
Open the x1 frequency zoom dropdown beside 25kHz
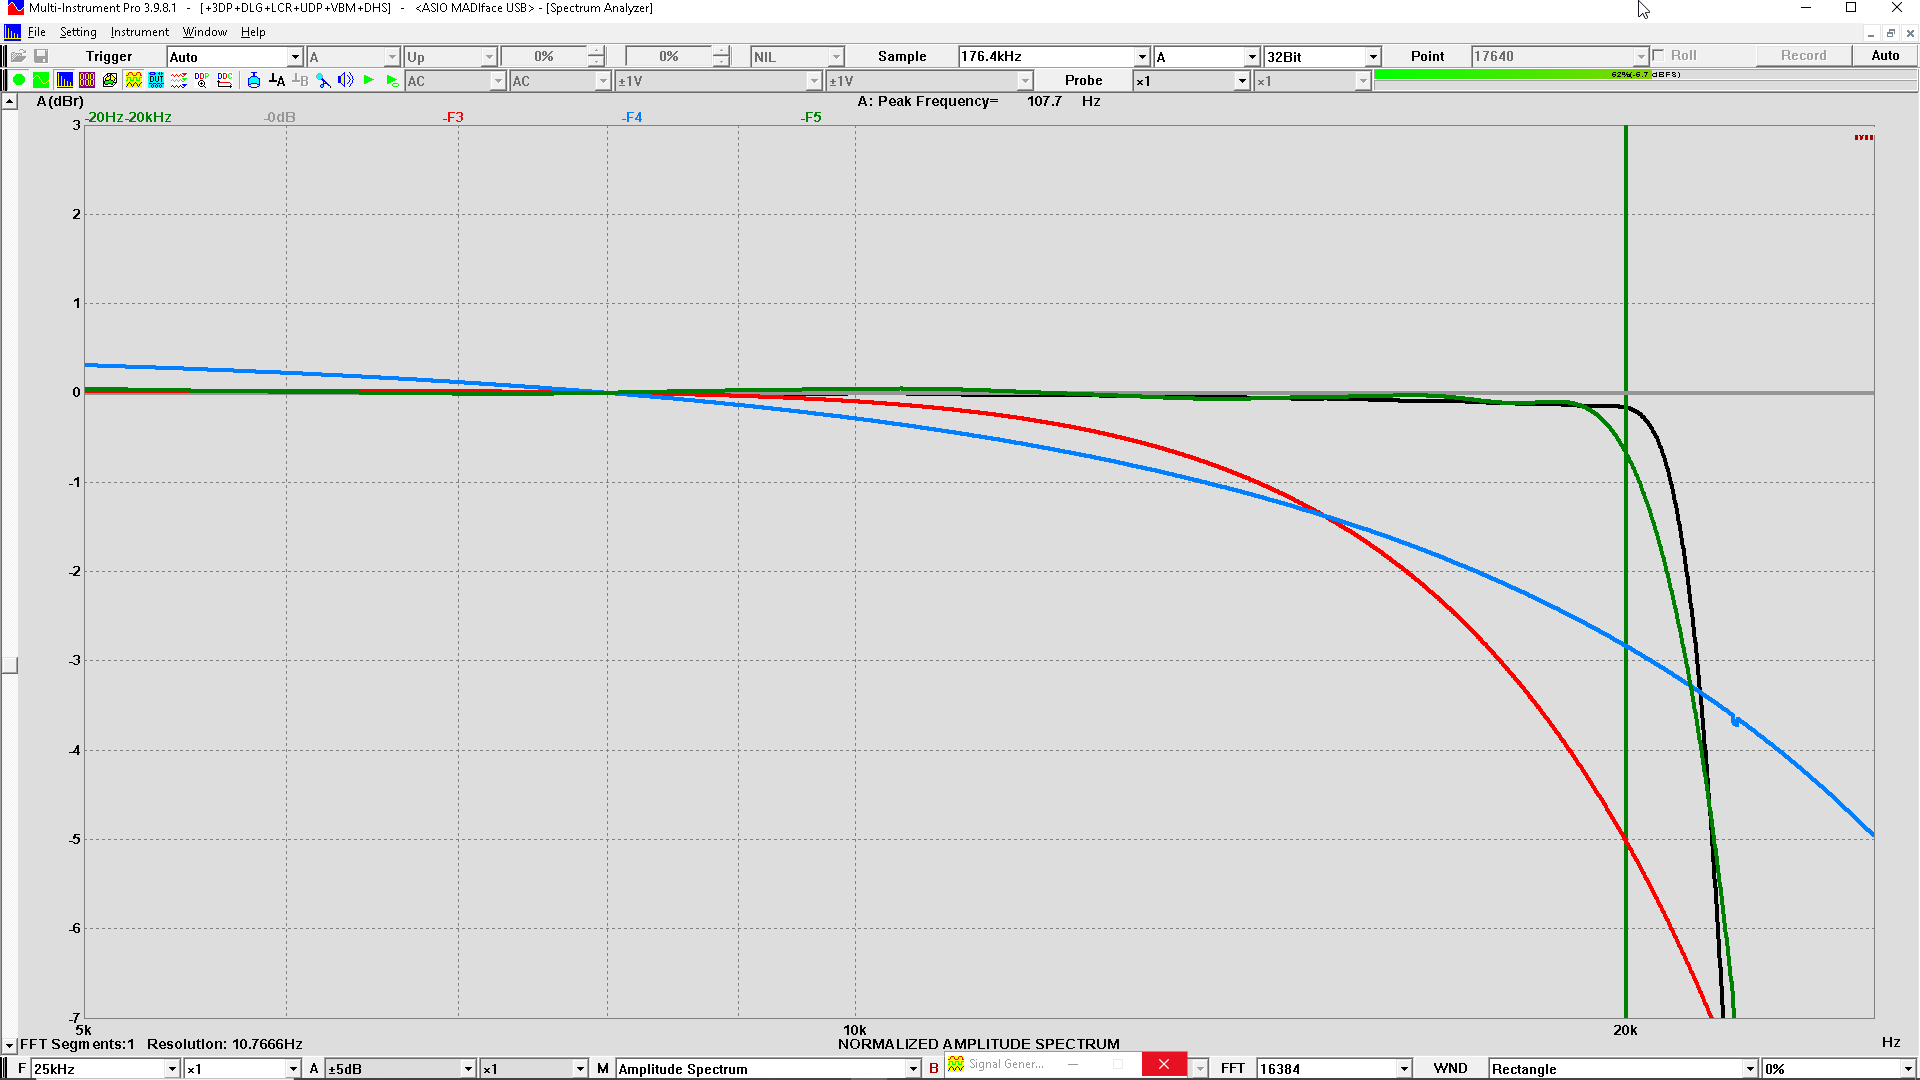pyautogui.click(x=242, y=1069)
